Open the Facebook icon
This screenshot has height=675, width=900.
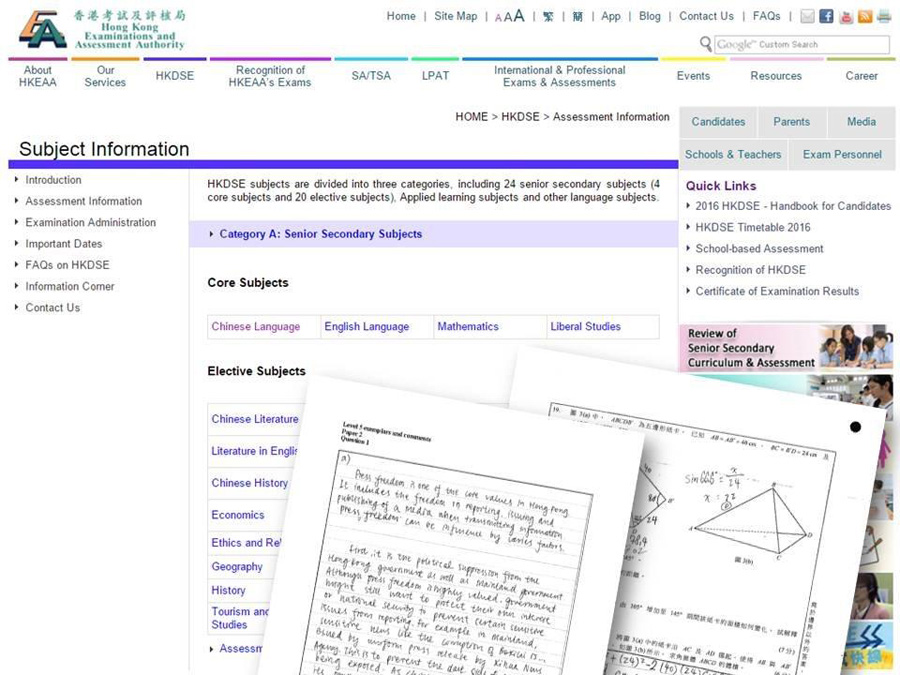coord(826,16)
